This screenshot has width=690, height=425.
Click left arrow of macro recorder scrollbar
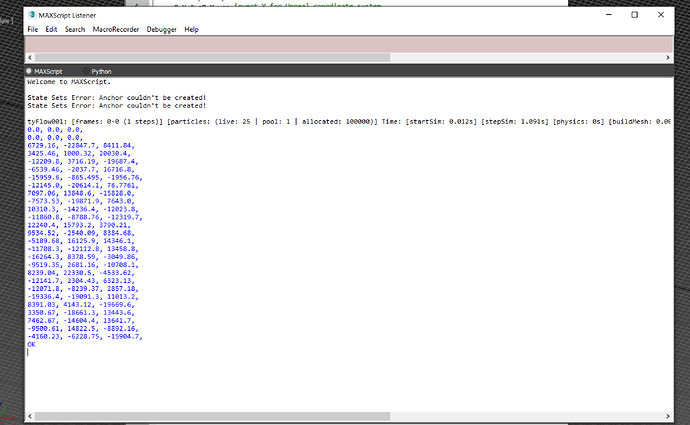point(30,58)
